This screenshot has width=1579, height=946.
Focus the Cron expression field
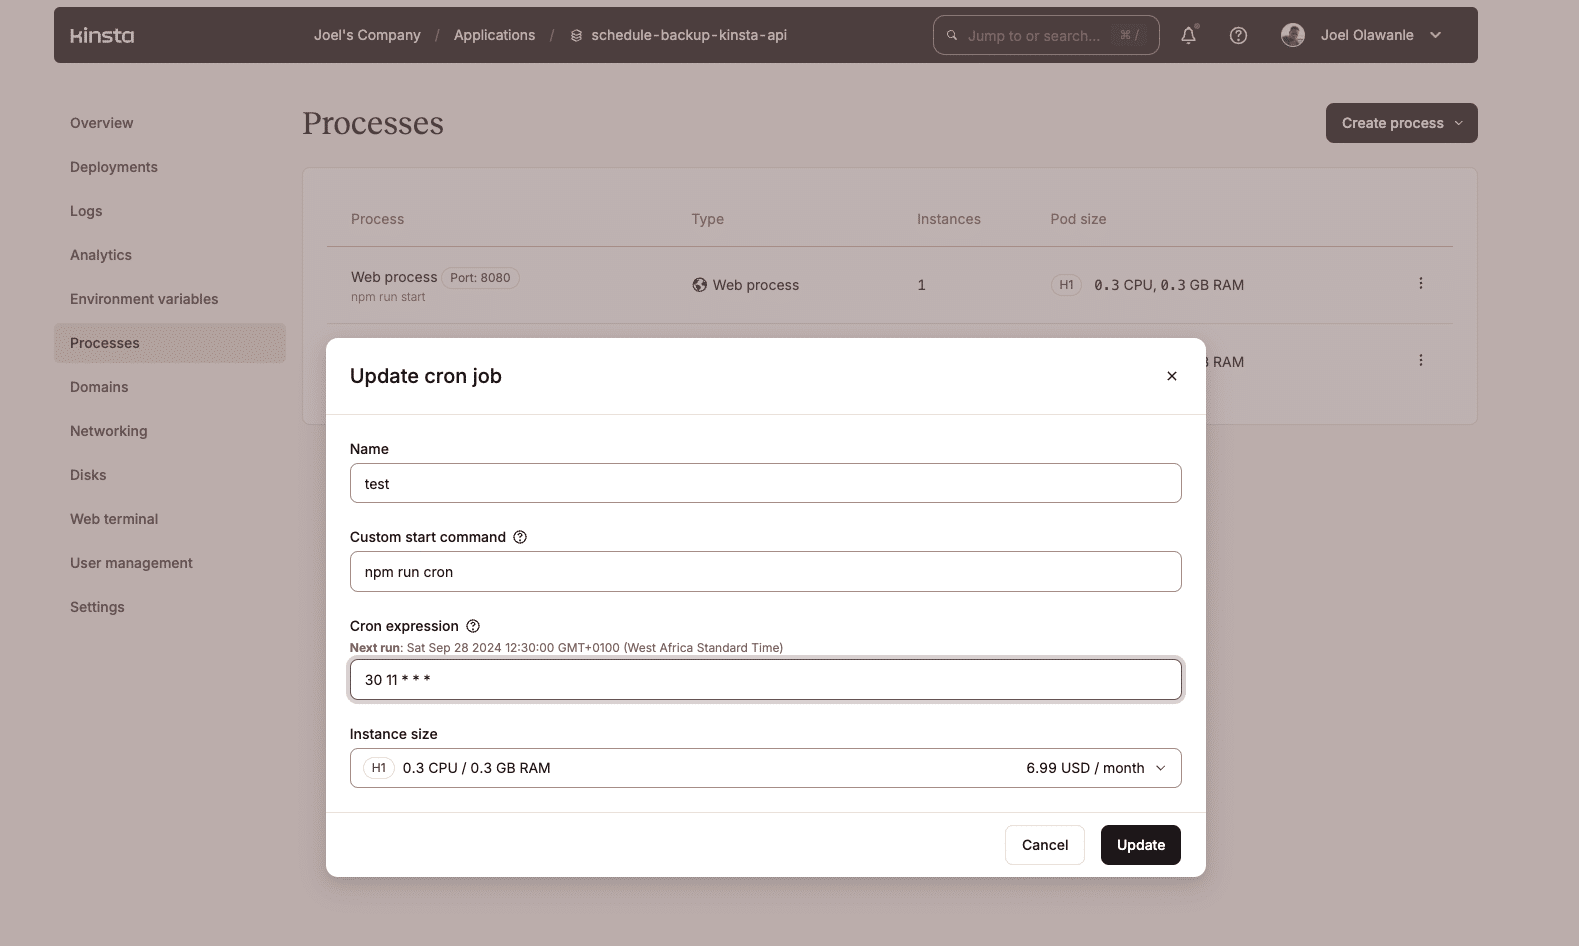tap(765, 680)
